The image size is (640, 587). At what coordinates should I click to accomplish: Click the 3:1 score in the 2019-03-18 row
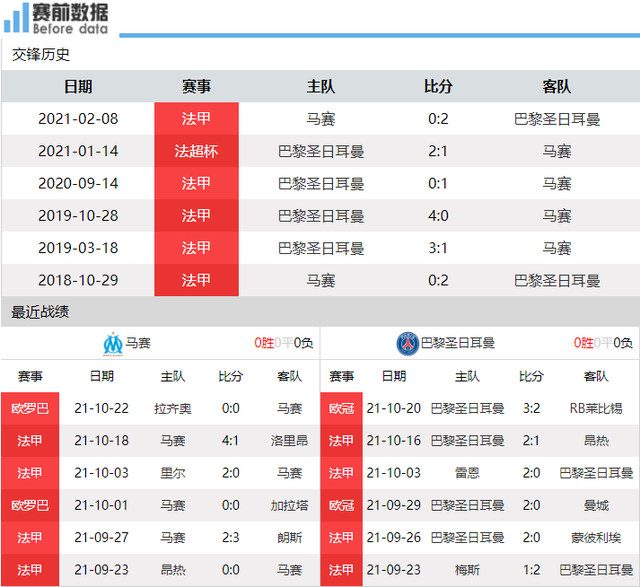click(438, 248)
